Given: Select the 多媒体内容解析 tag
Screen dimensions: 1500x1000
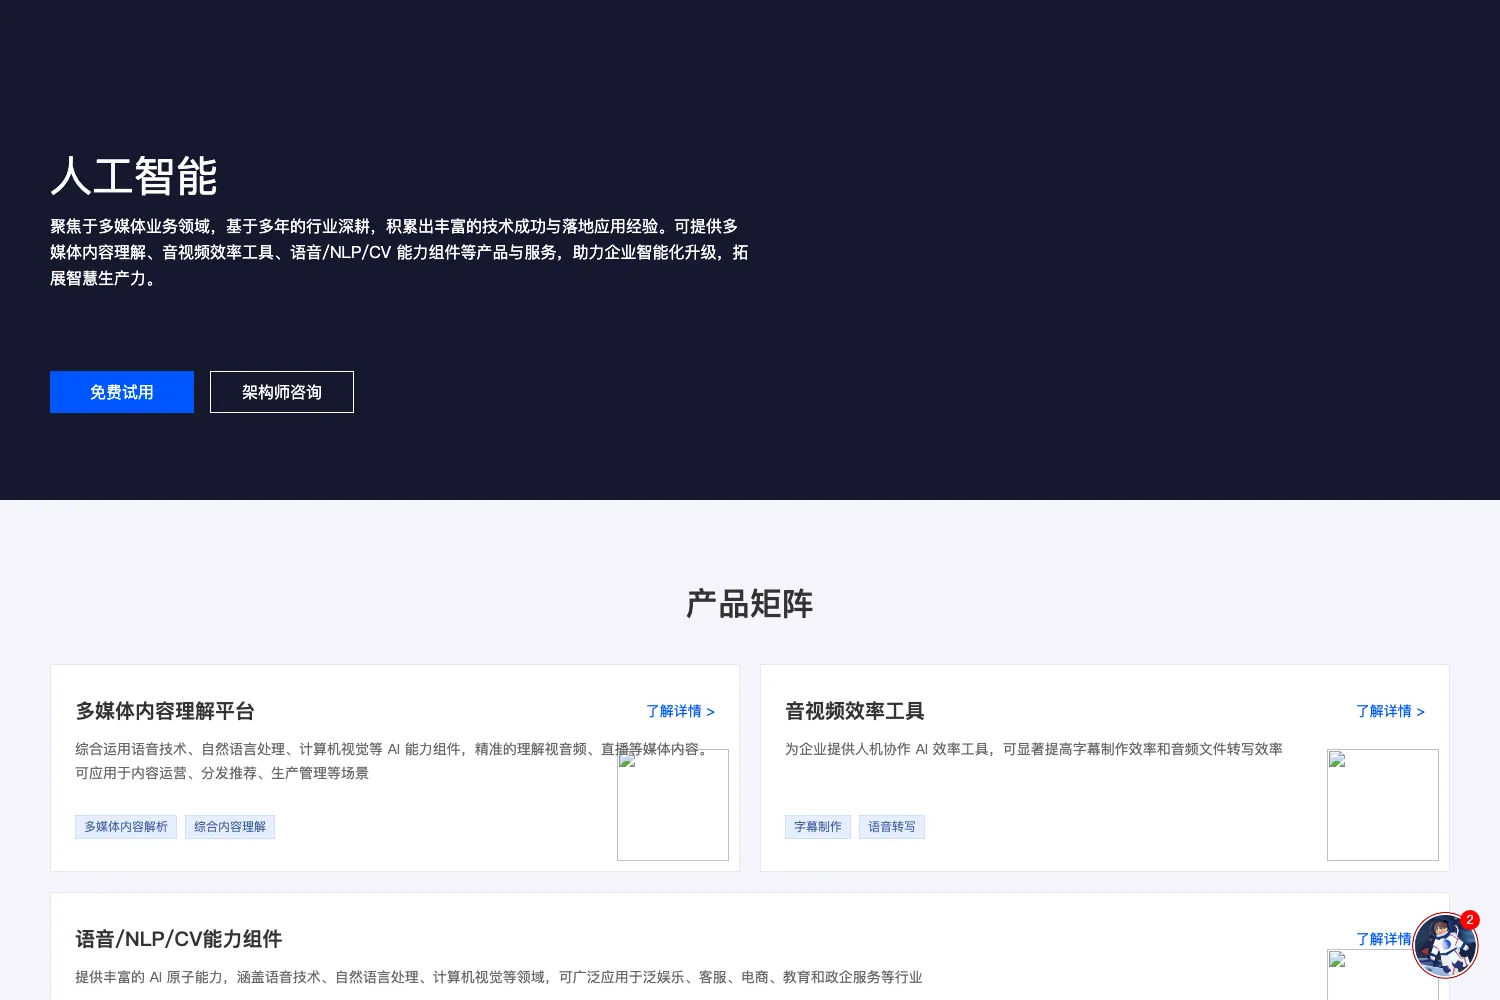Looking at the screenshot, I should coord(126,827).
